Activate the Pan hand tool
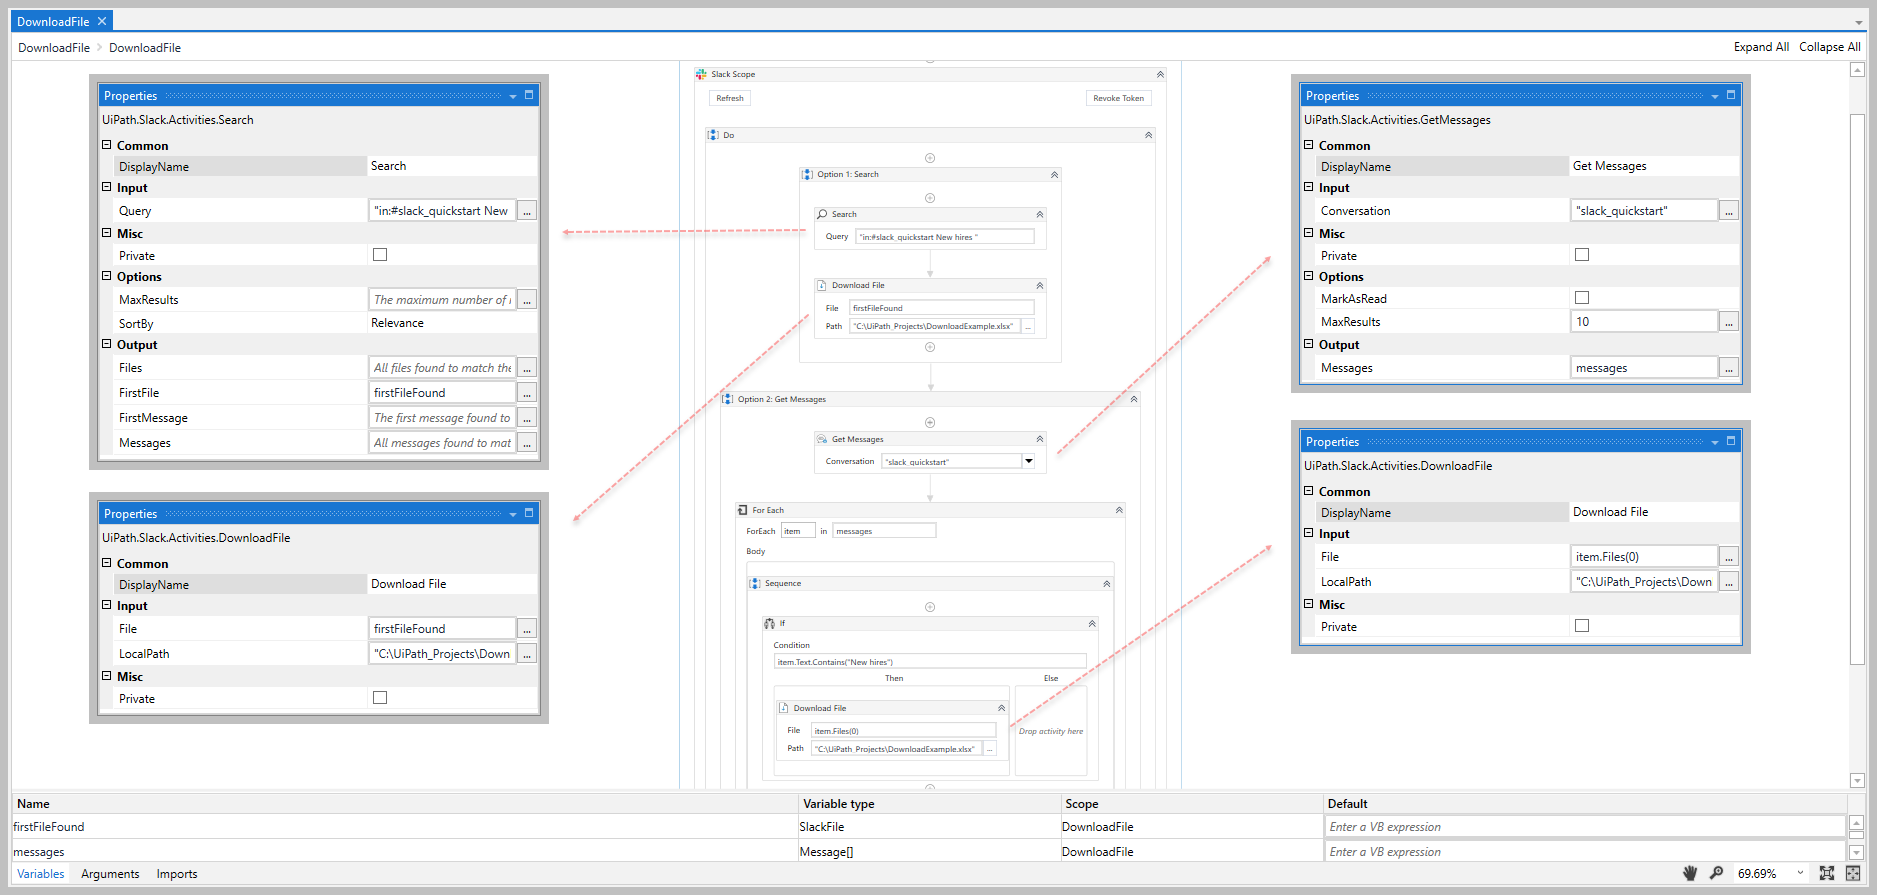The width and height of the screenshot is (1877, 895). point(1690,873)
